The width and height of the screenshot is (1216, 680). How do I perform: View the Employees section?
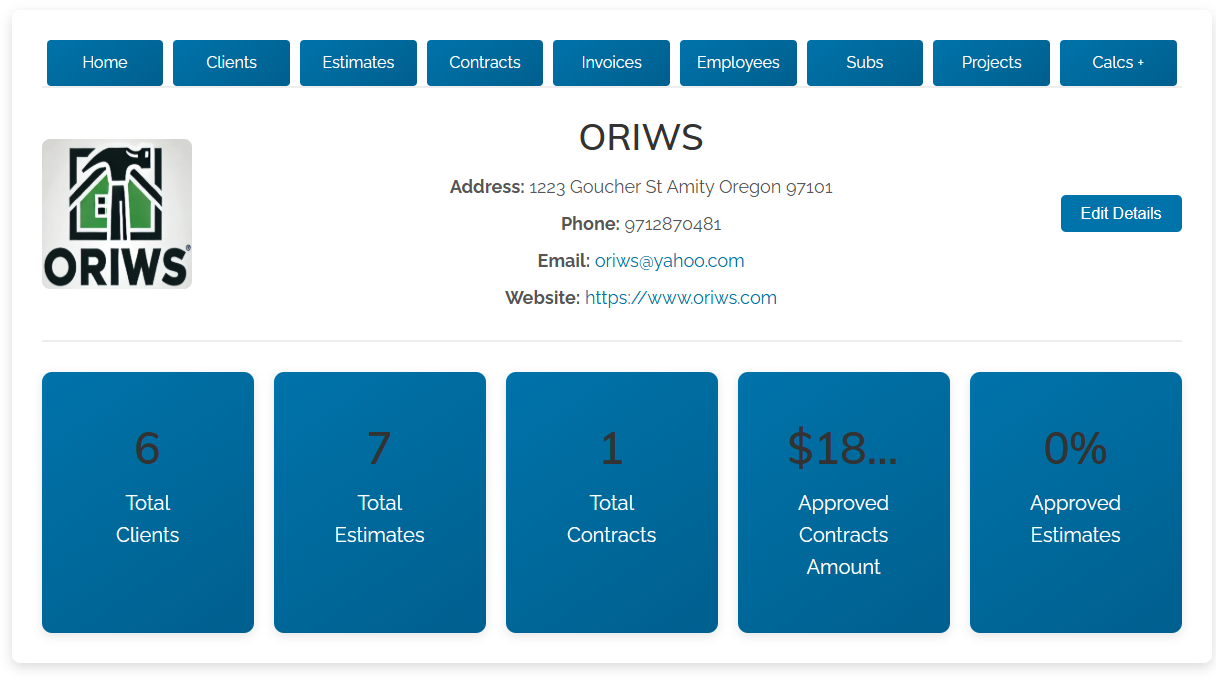[738, 63]
